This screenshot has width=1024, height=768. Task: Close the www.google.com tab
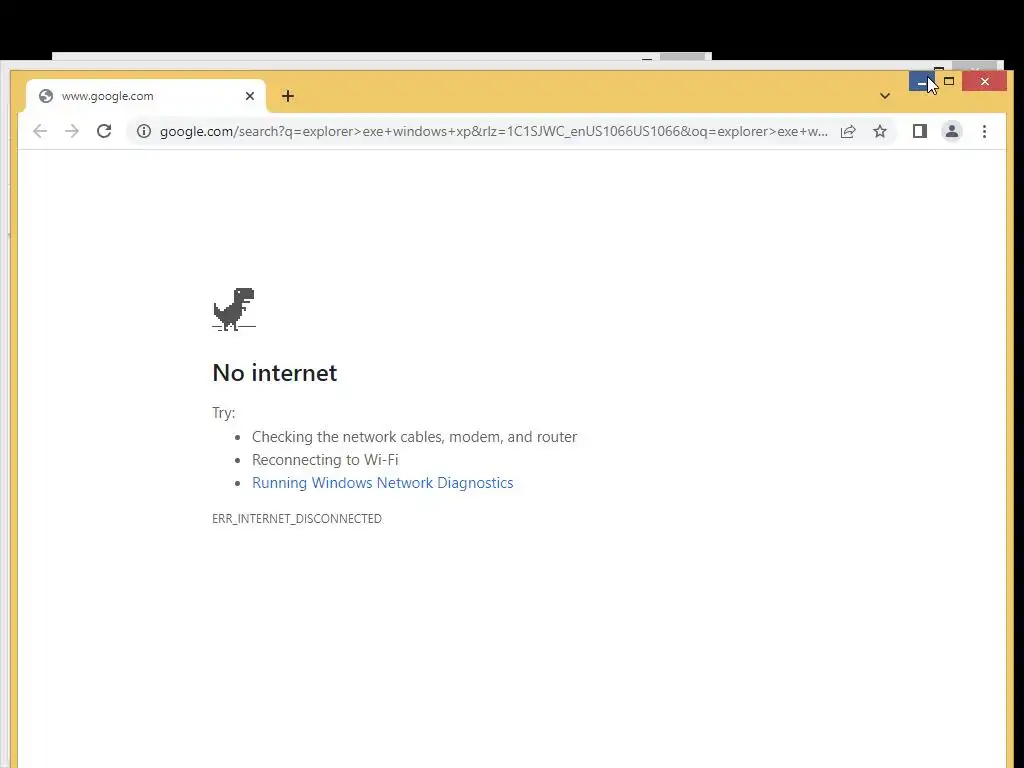[x=249, y=96]
